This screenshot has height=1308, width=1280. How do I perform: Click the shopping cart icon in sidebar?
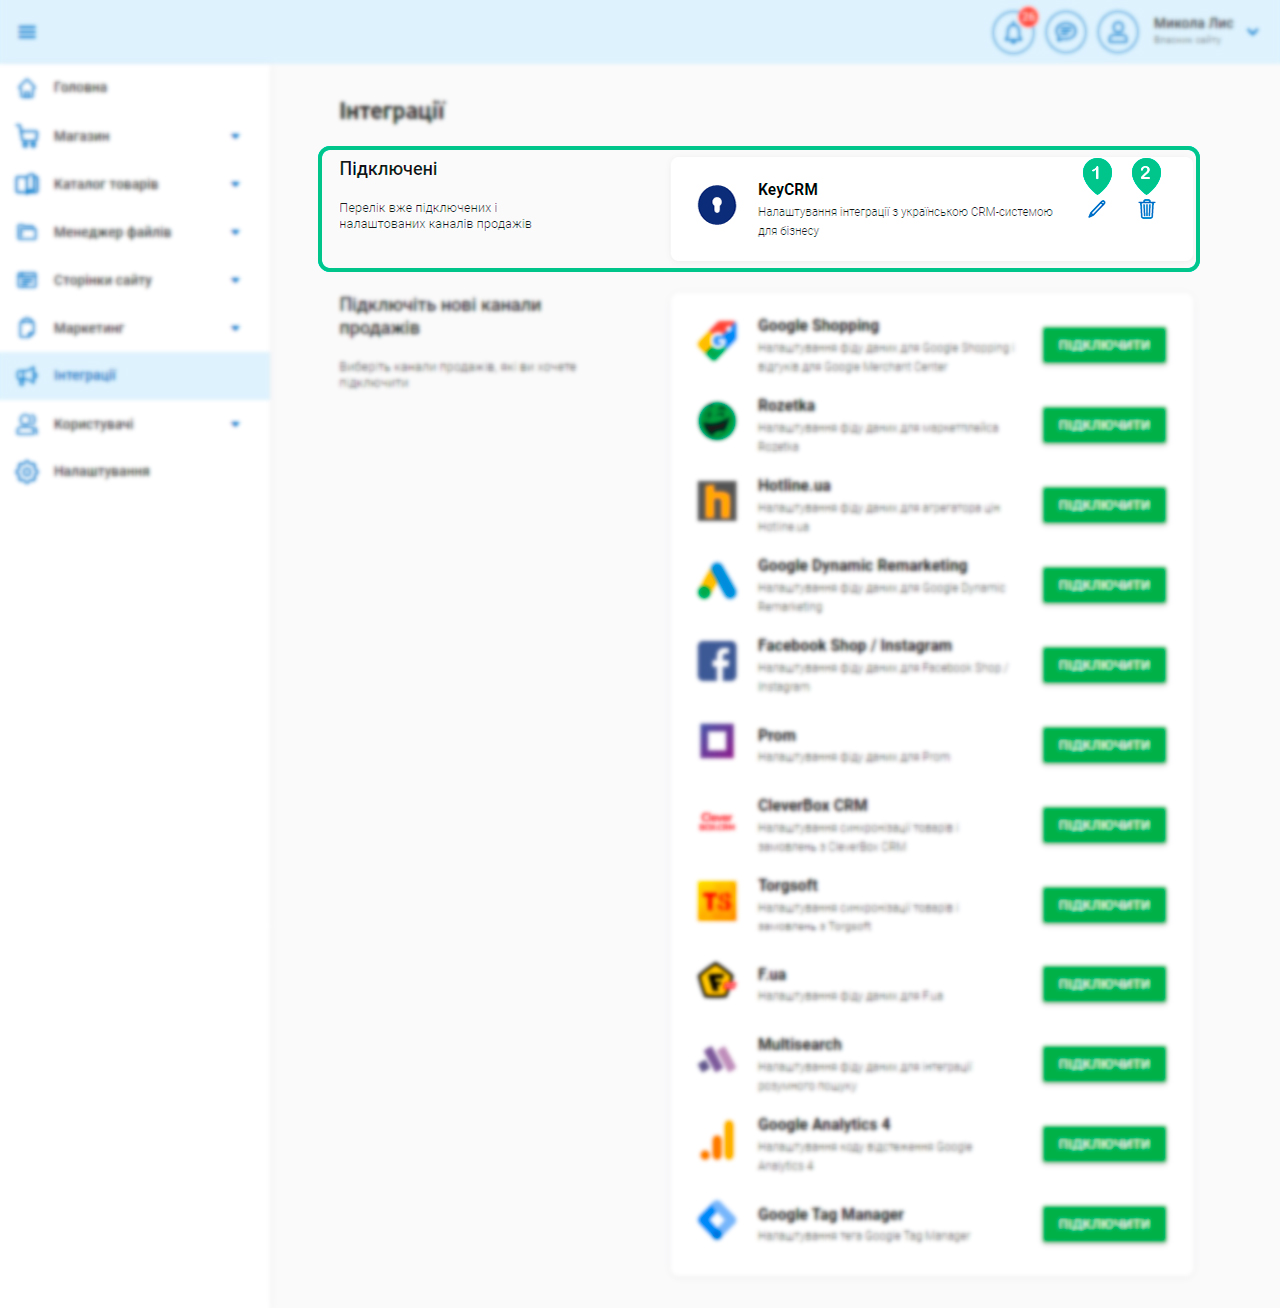pyautogui.click(x=27, y=136)
